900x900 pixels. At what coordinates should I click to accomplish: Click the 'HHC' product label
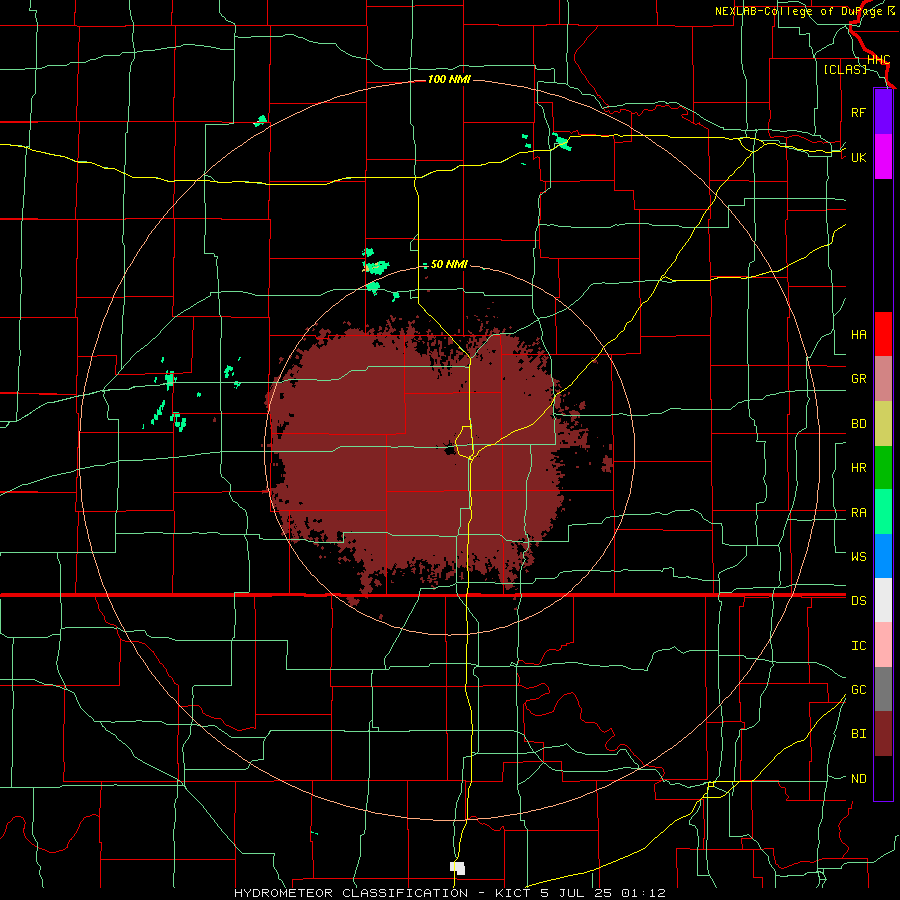(878, 60)
